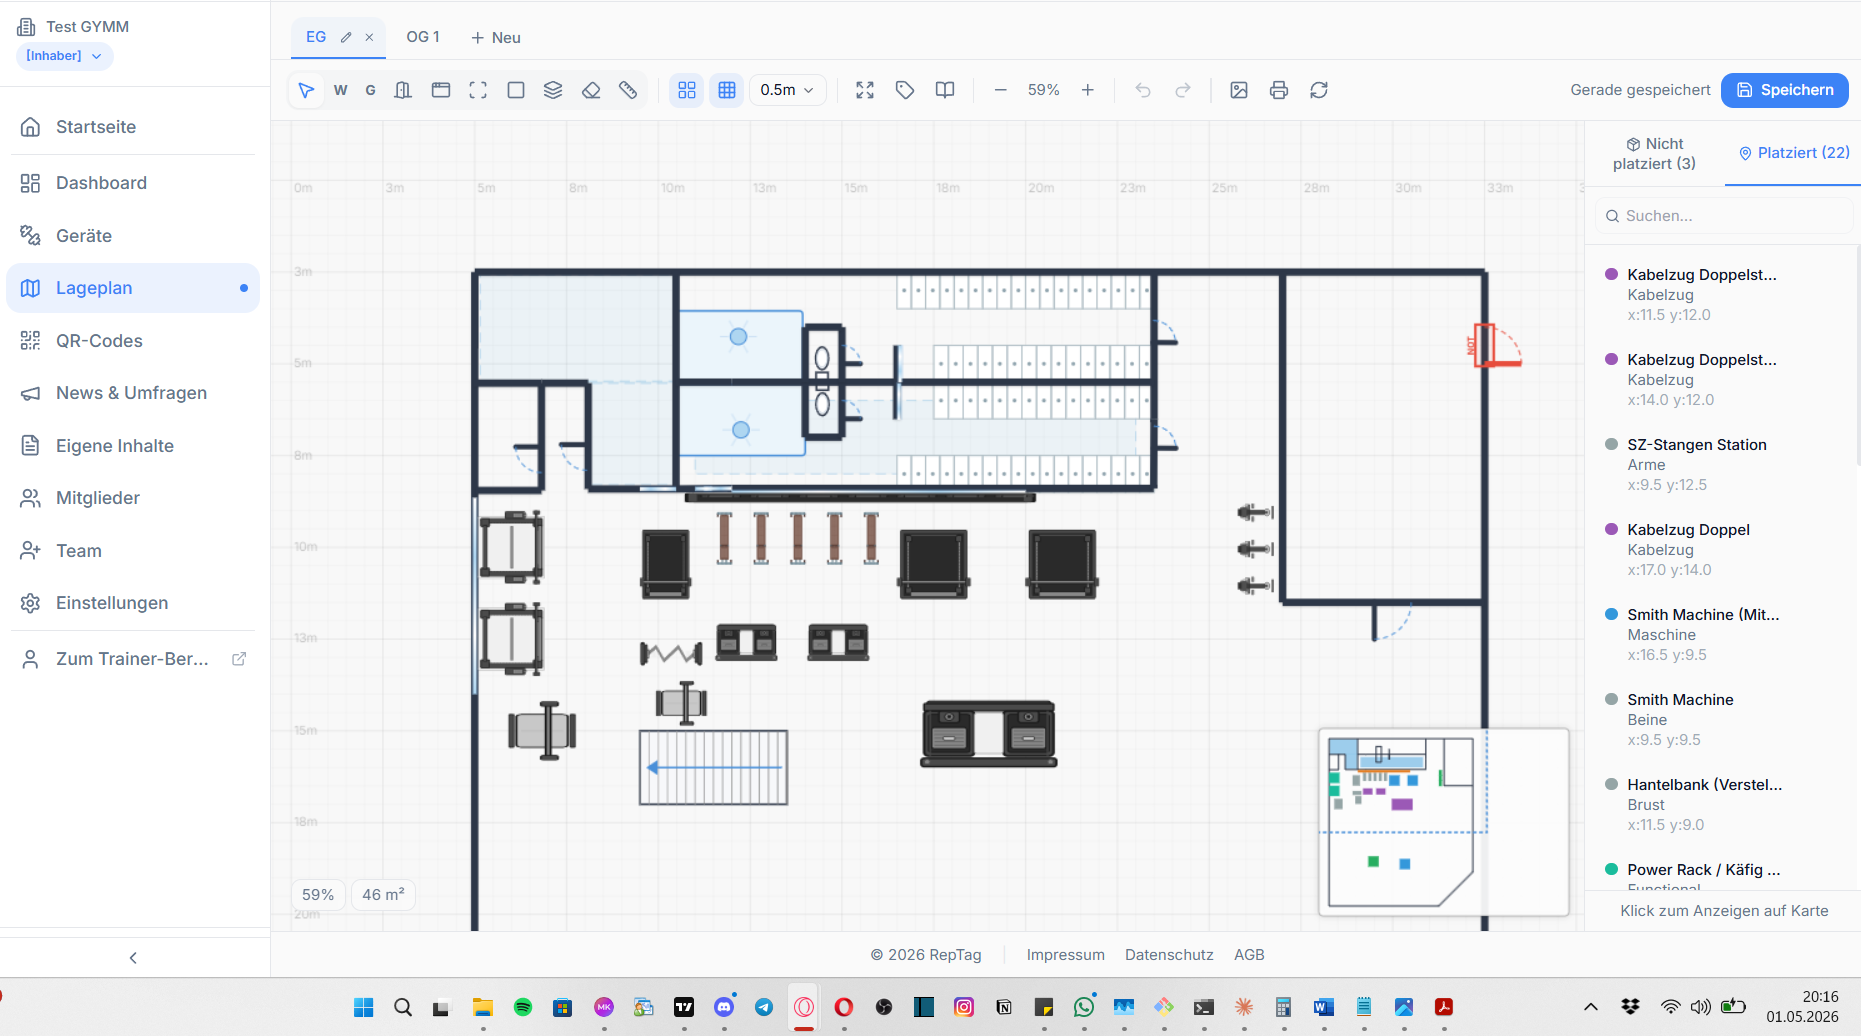Toggle the grid display button
The height and width of the screenshot is (1036, 1861).
point(727,90)
